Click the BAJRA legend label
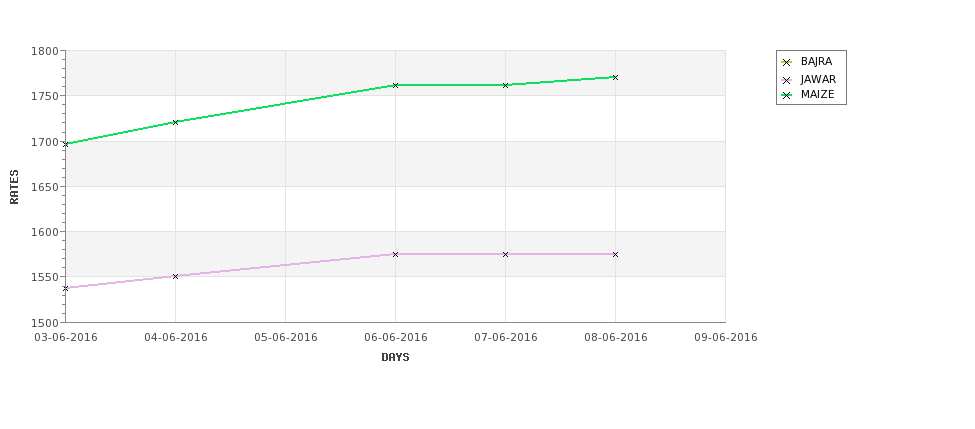Viewport: 975px width, 429px height. pyautogui.click(x=816, y=62)
